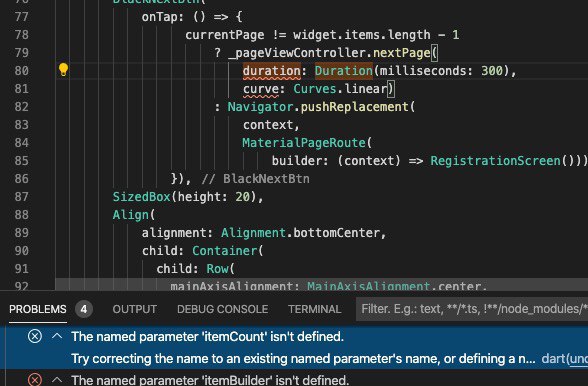Open the OUTPUT panel tab

click(135, 309)
